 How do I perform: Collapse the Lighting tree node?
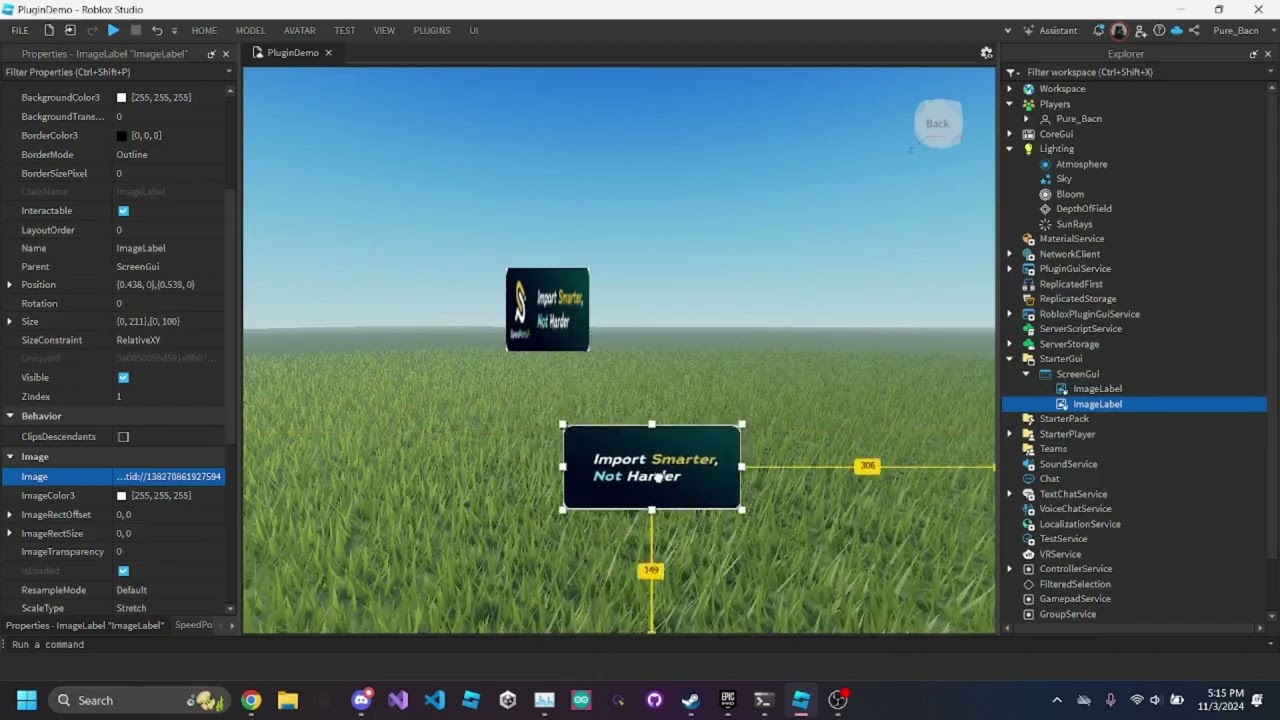pyautogui.click(x=1010, y=149)
